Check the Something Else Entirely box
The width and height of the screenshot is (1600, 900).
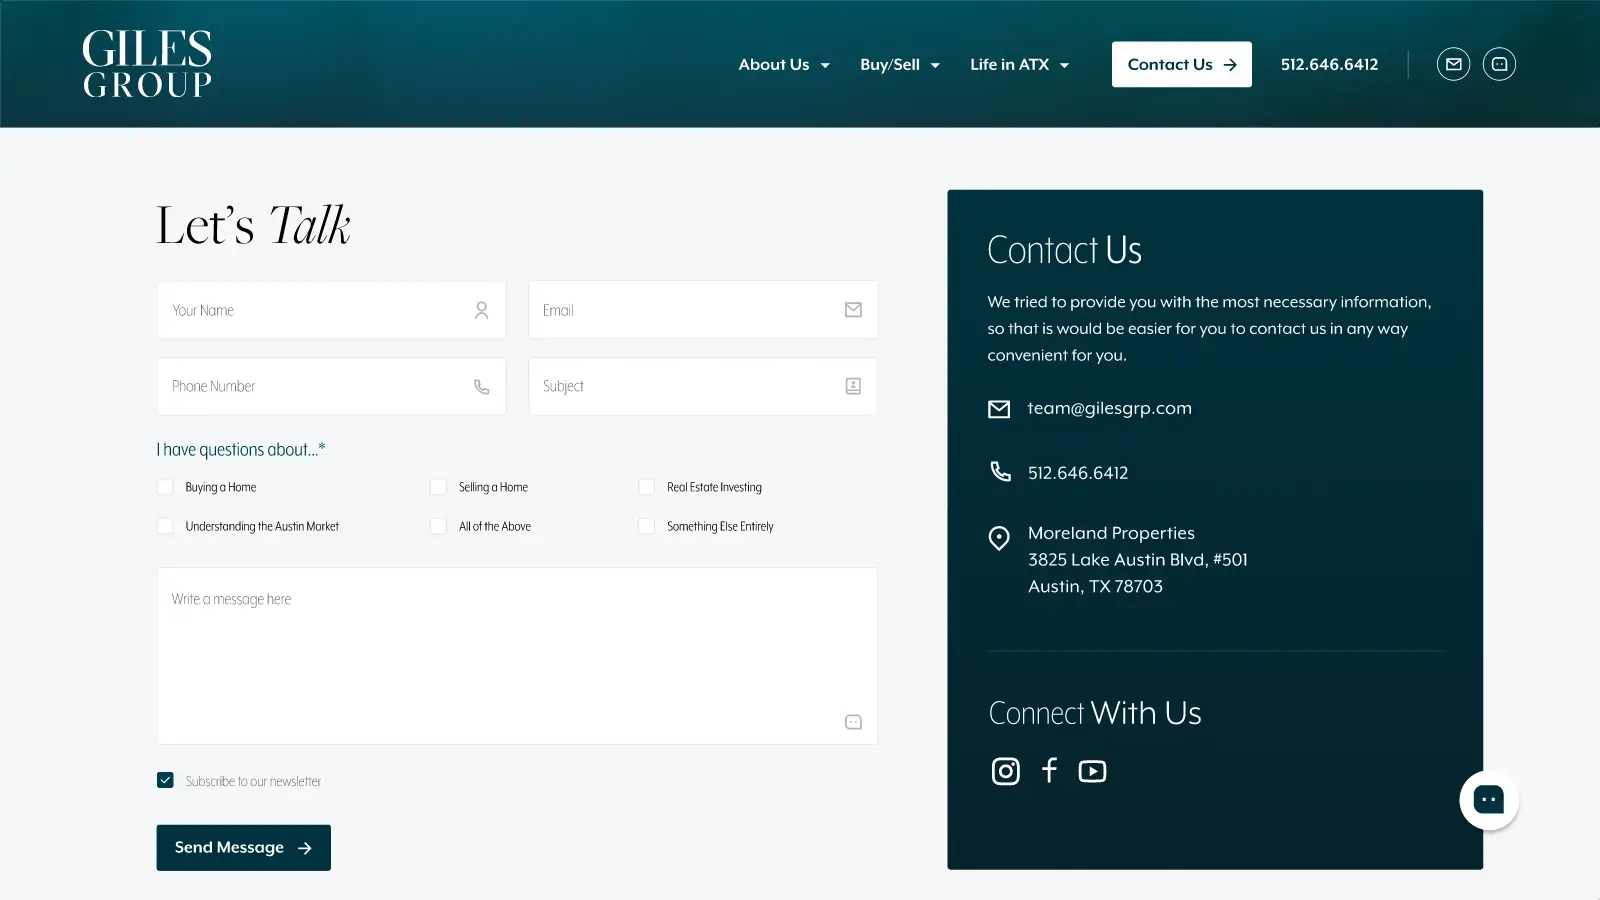tap(646, 526)
